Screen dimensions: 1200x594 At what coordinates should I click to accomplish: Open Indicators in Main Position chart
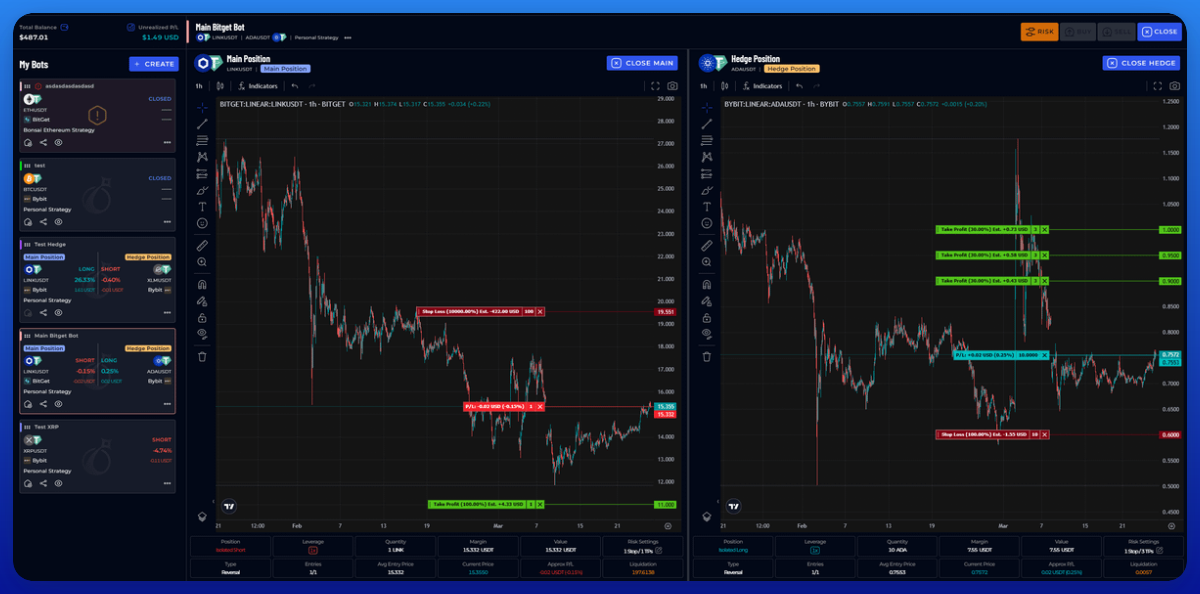pos(258,86)
